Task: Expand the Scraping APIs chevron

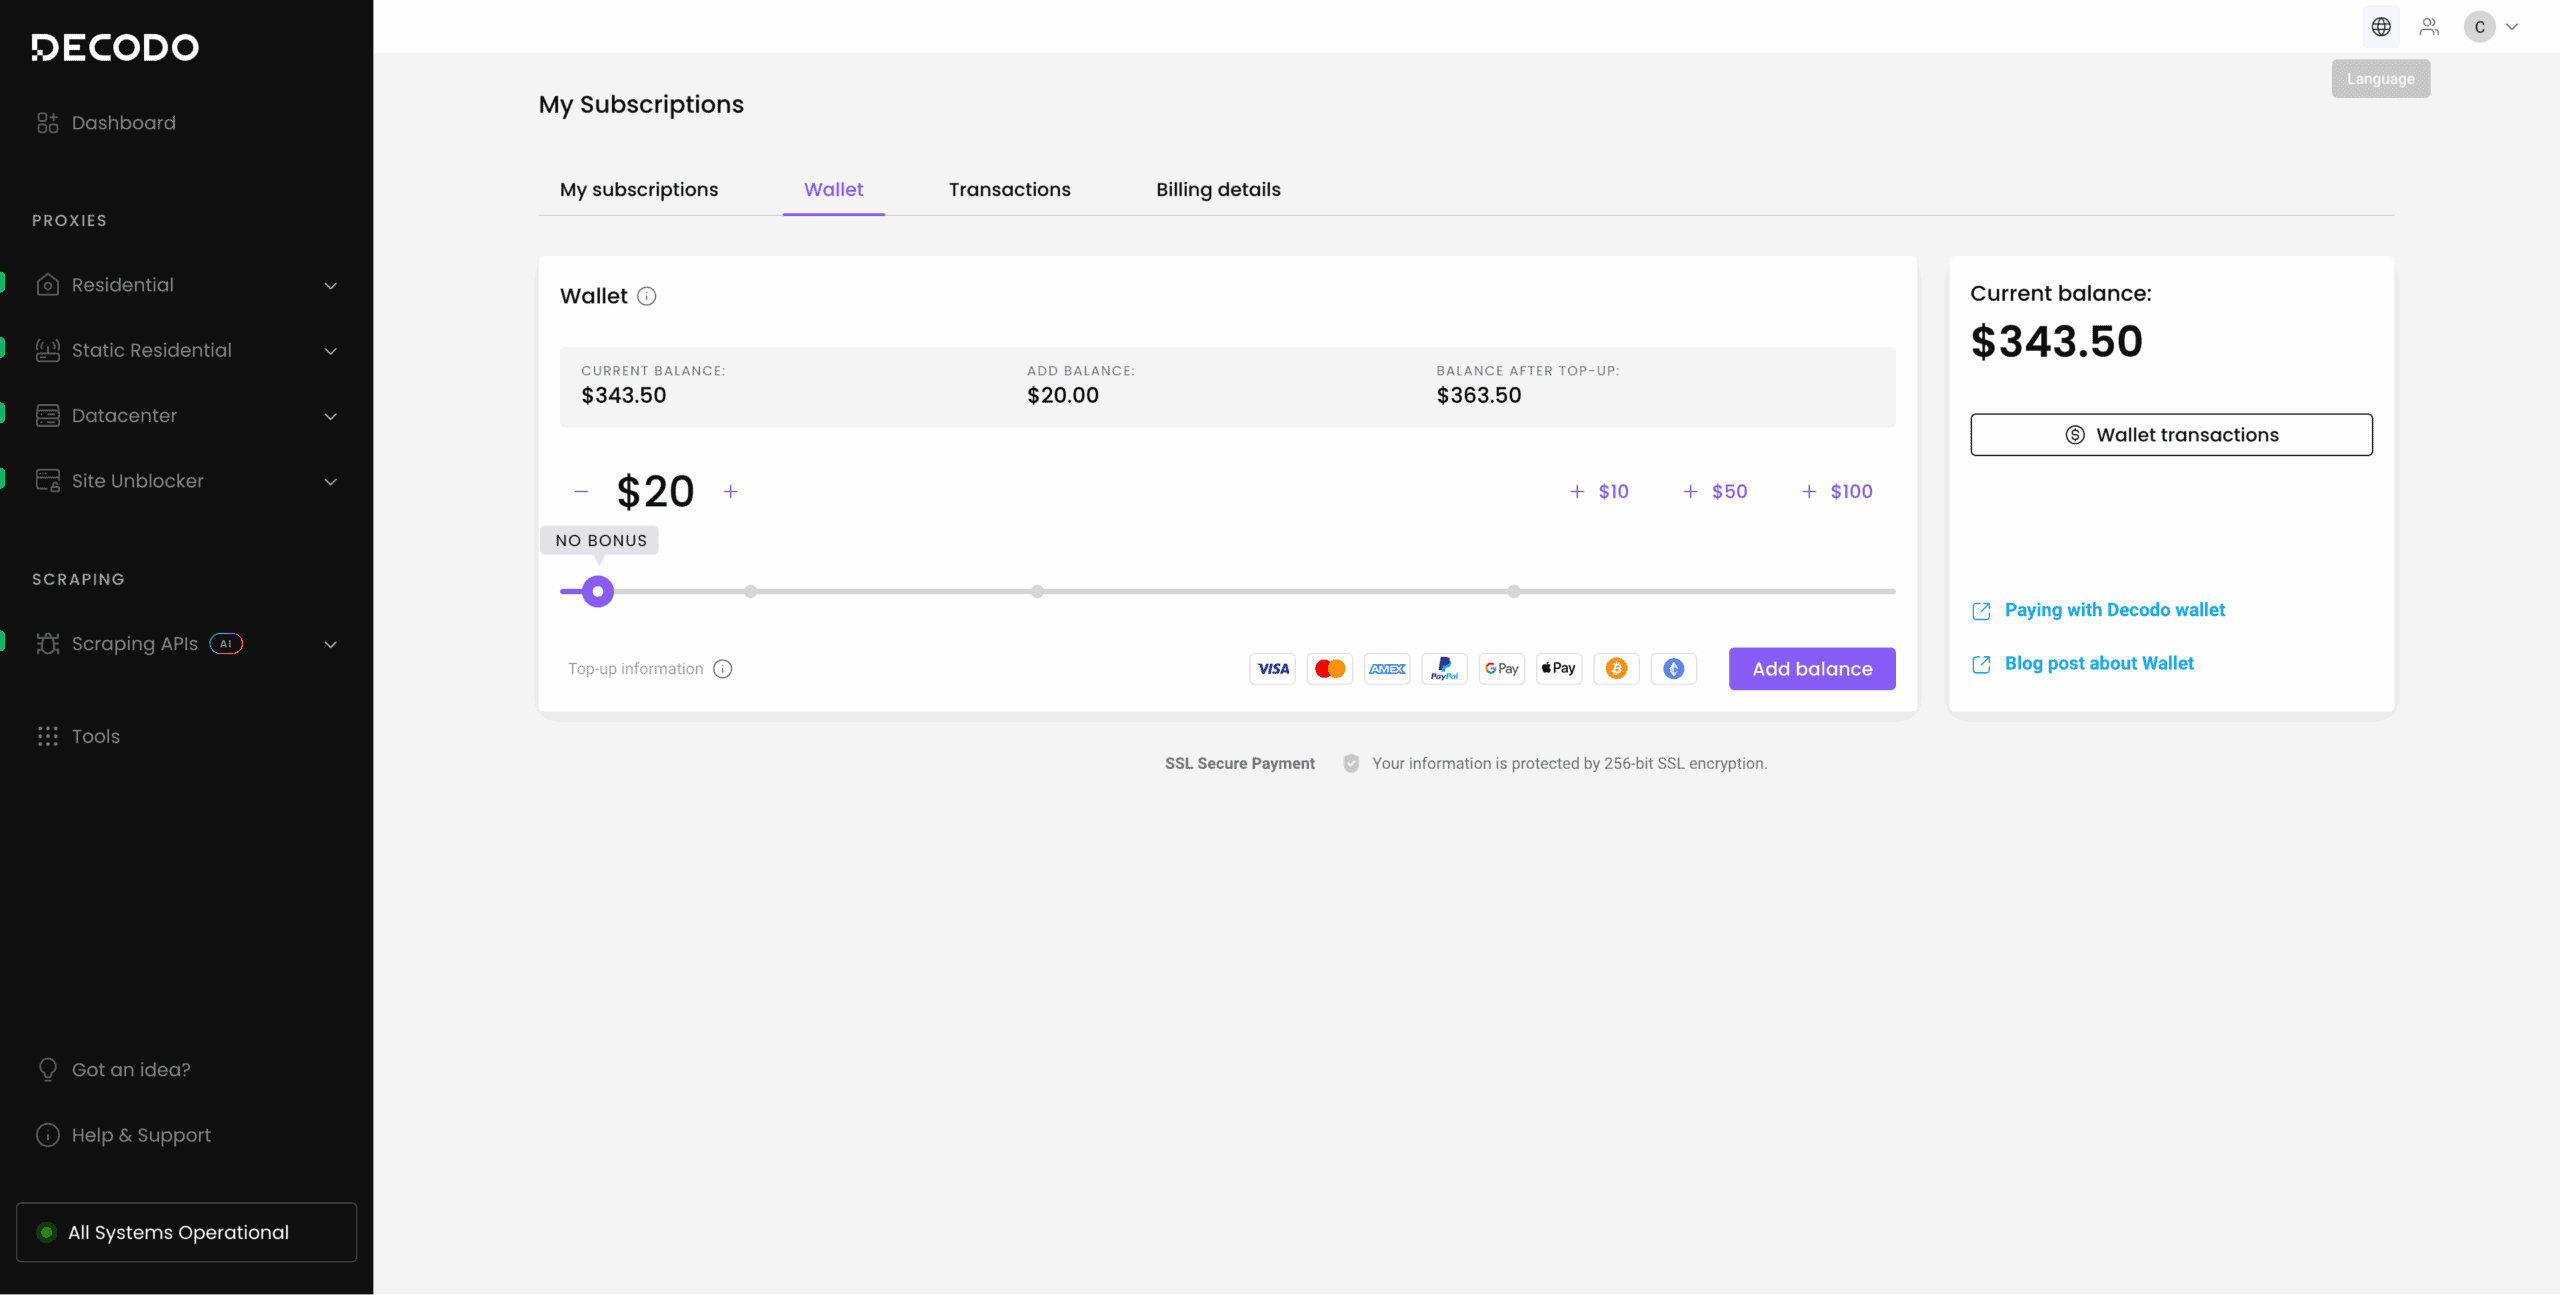Action: [330, 644]
